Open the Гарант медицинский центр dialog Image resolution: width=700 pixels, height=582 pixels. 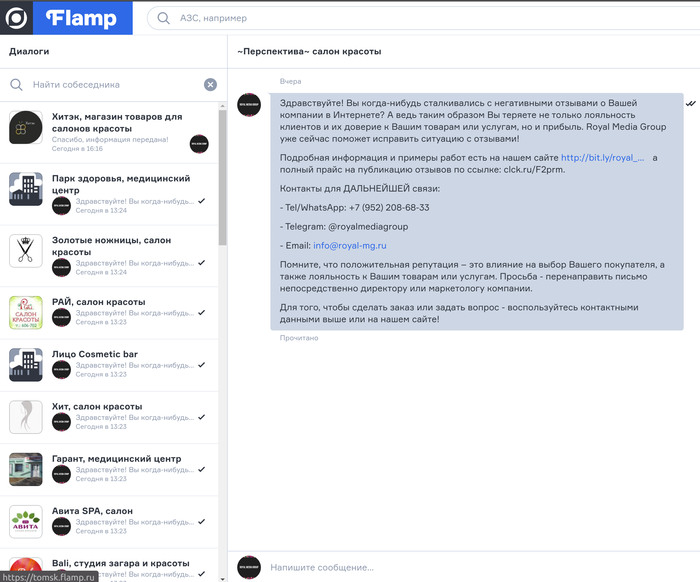pyautogui.click(x=109, y=470)
